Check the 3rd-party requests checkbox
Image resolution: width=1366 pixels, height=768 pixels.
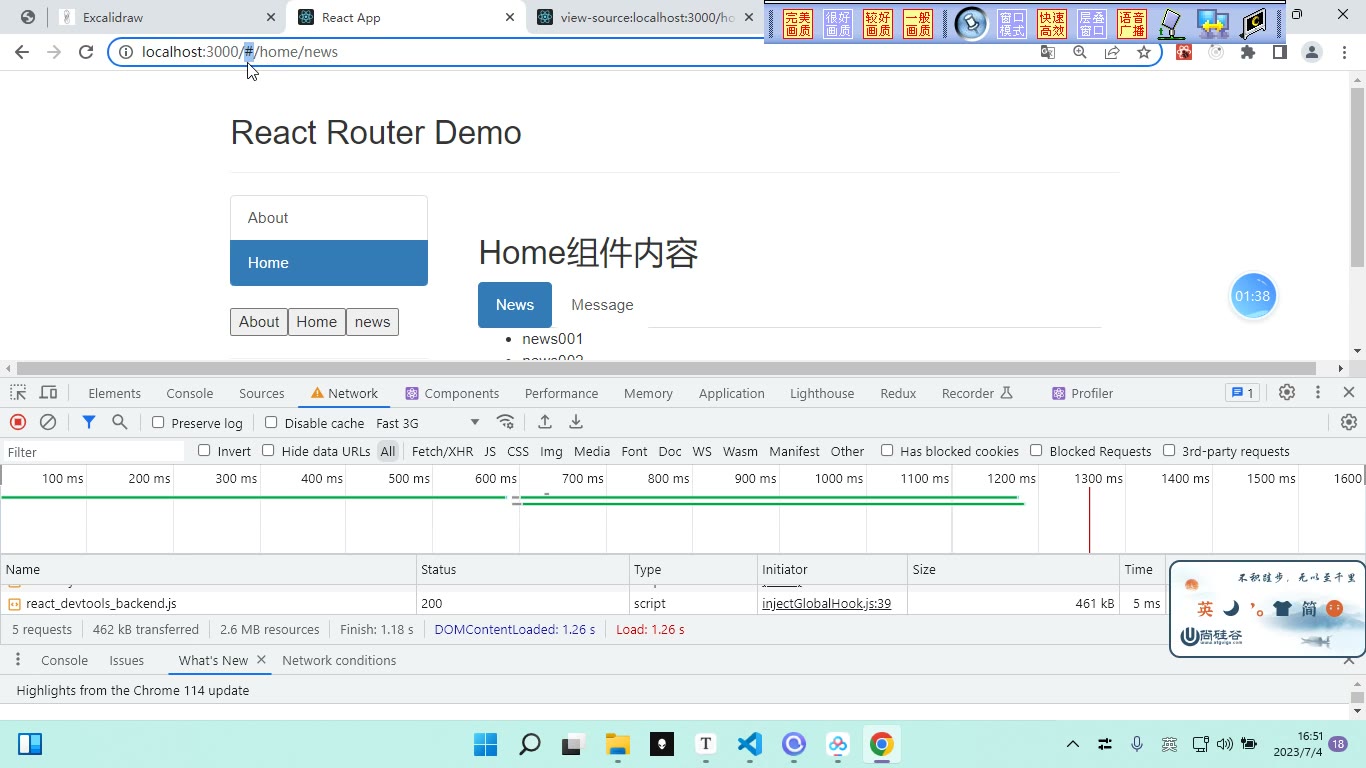(x=1169, y=450)
